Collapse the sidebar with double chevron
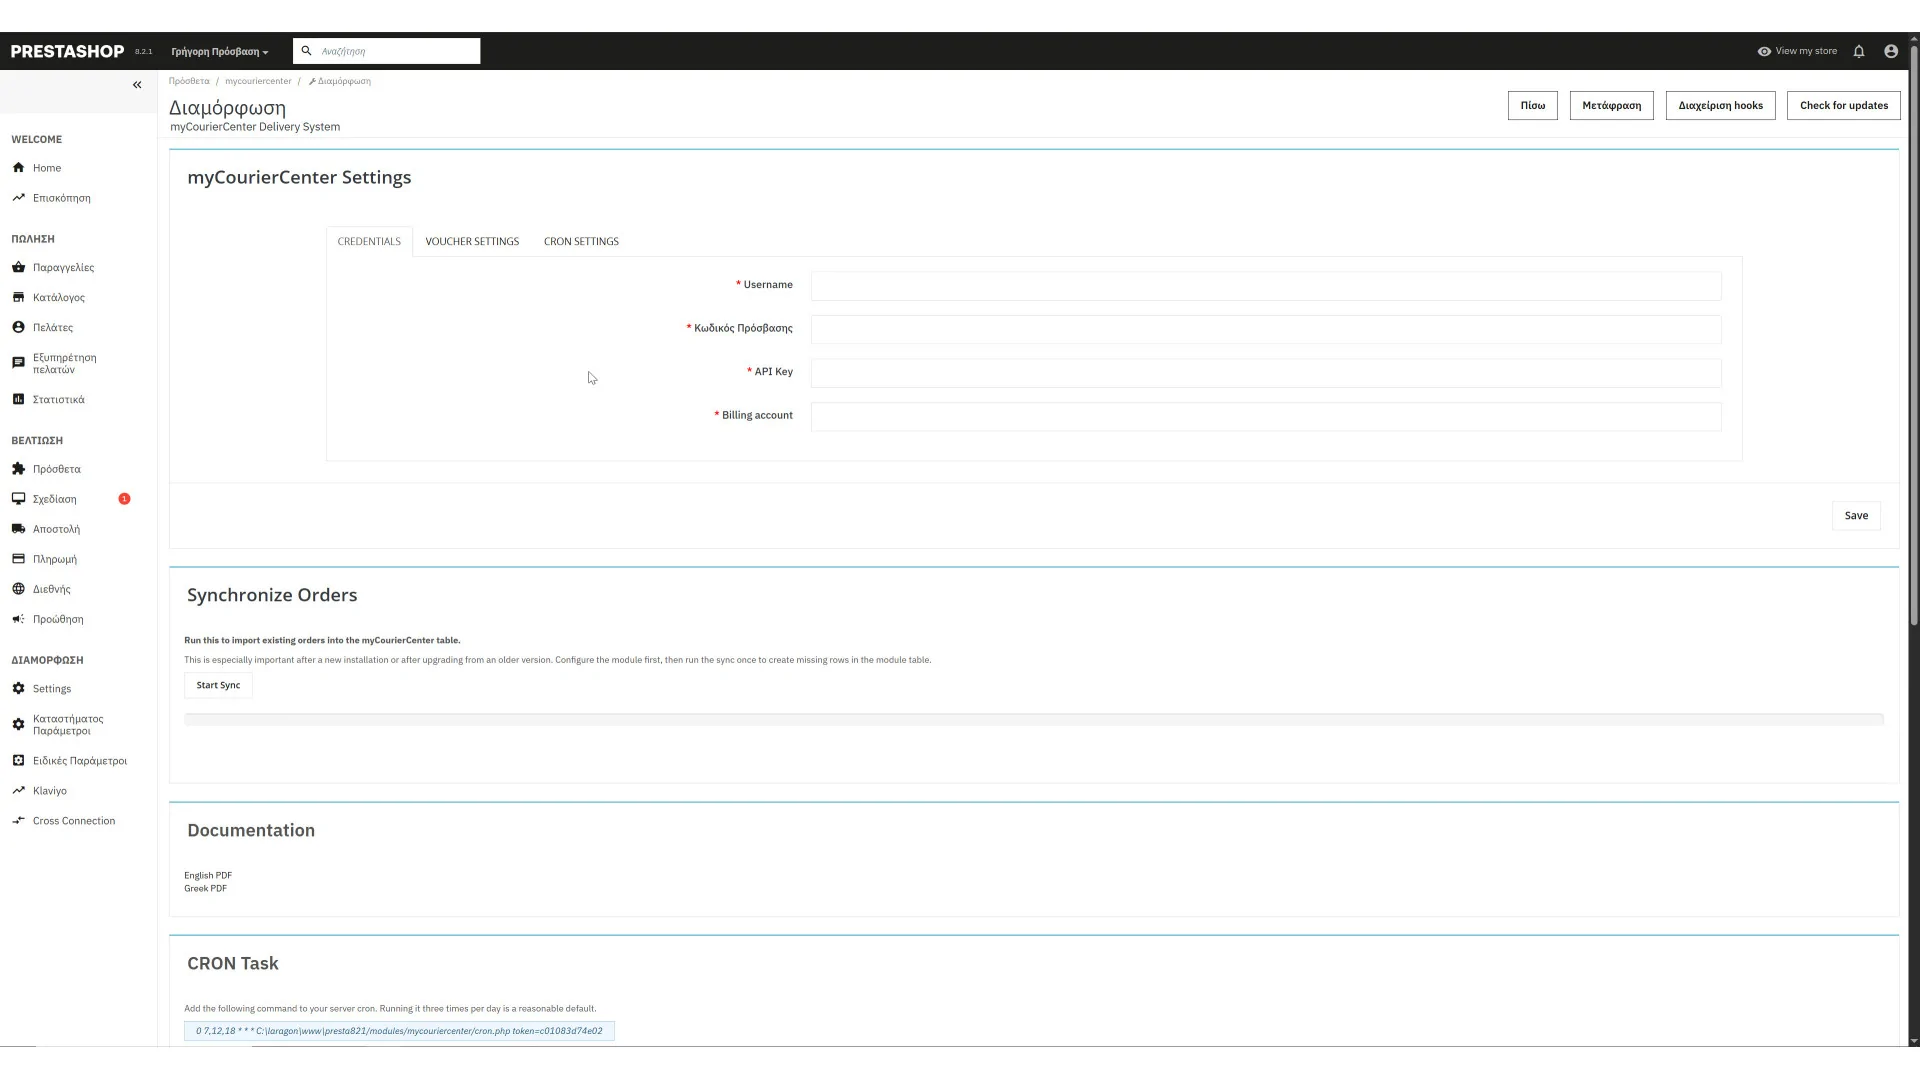 coord(137,85)
